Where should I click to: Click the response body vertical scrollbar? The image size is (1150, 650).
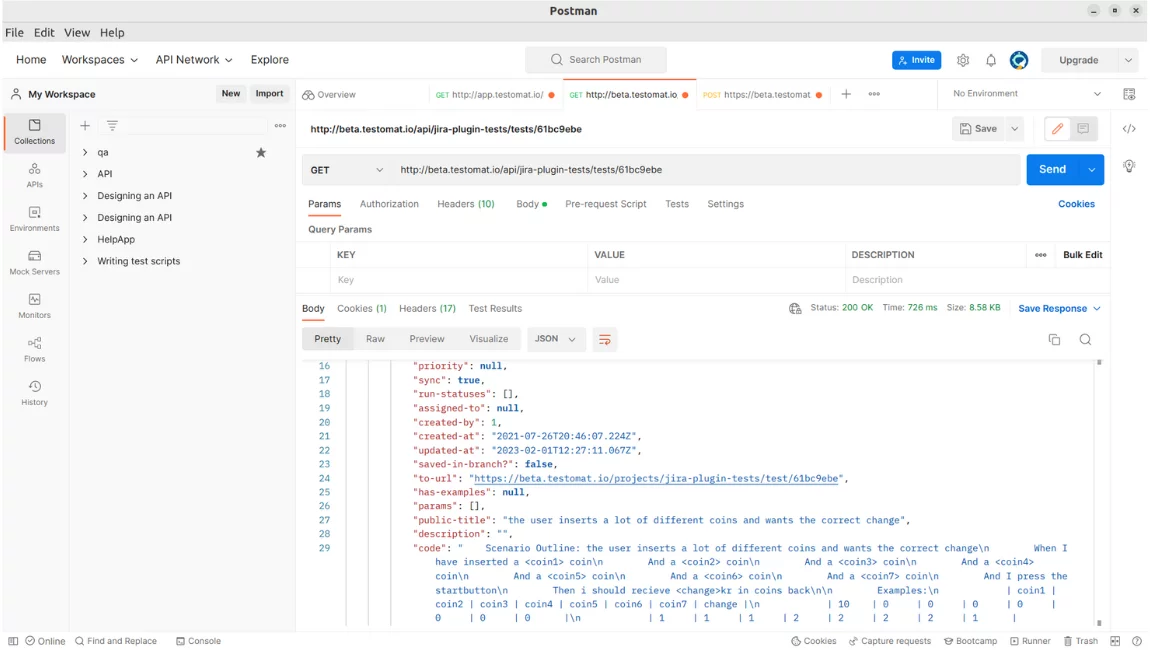1099,490
